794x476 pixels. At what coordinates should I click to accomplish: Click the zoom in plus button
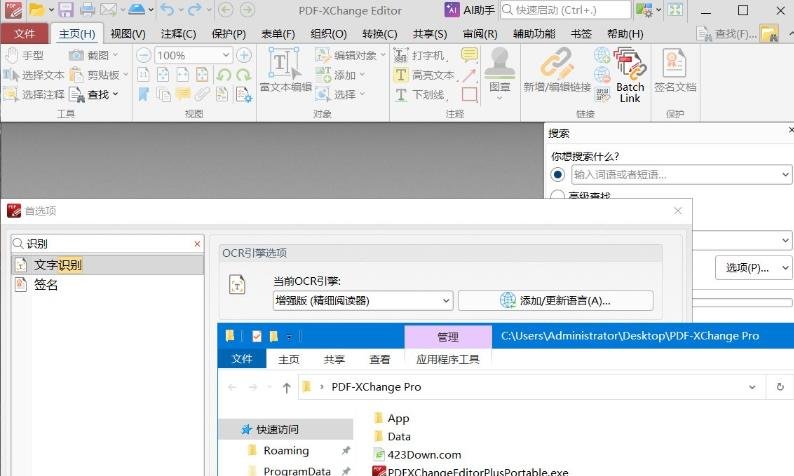pyautogui.click(x=244, y=55)
